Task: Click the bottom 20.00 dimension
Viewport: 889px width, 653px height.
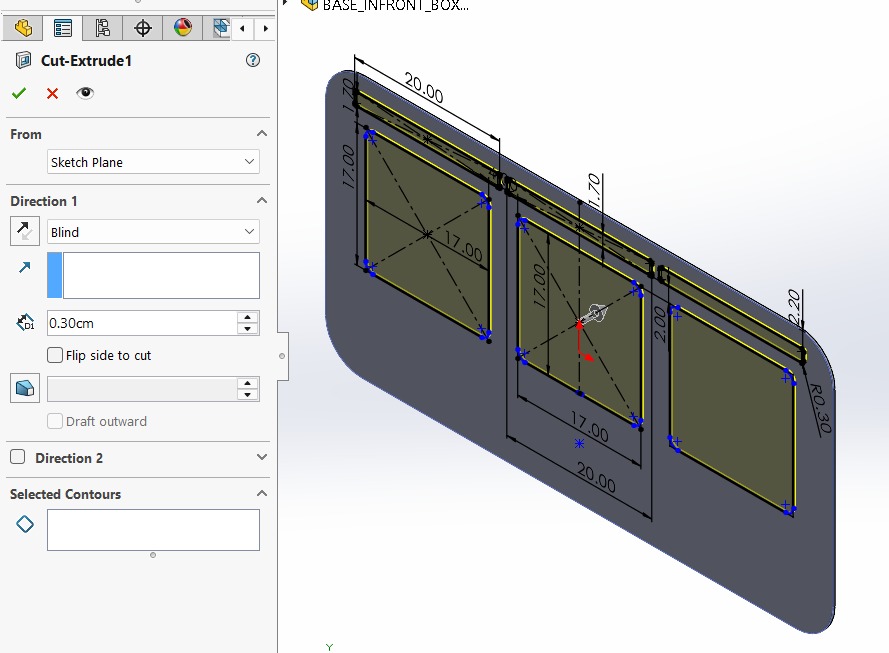Action: click(x=596, y=477)
